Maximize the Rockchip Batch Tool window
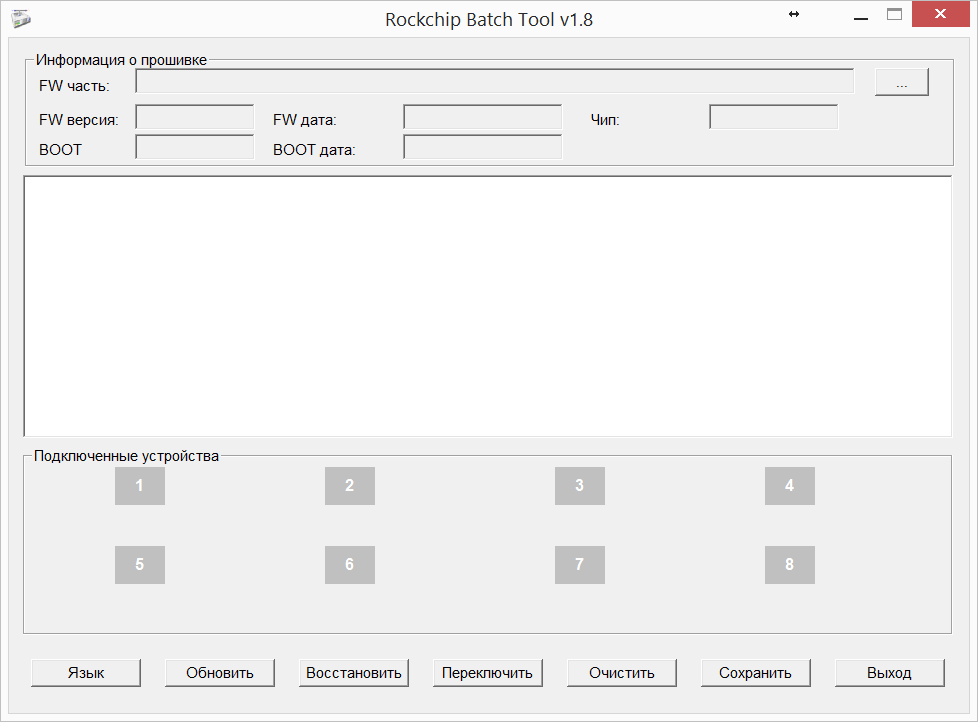978x722 pixels. (894, 15)
